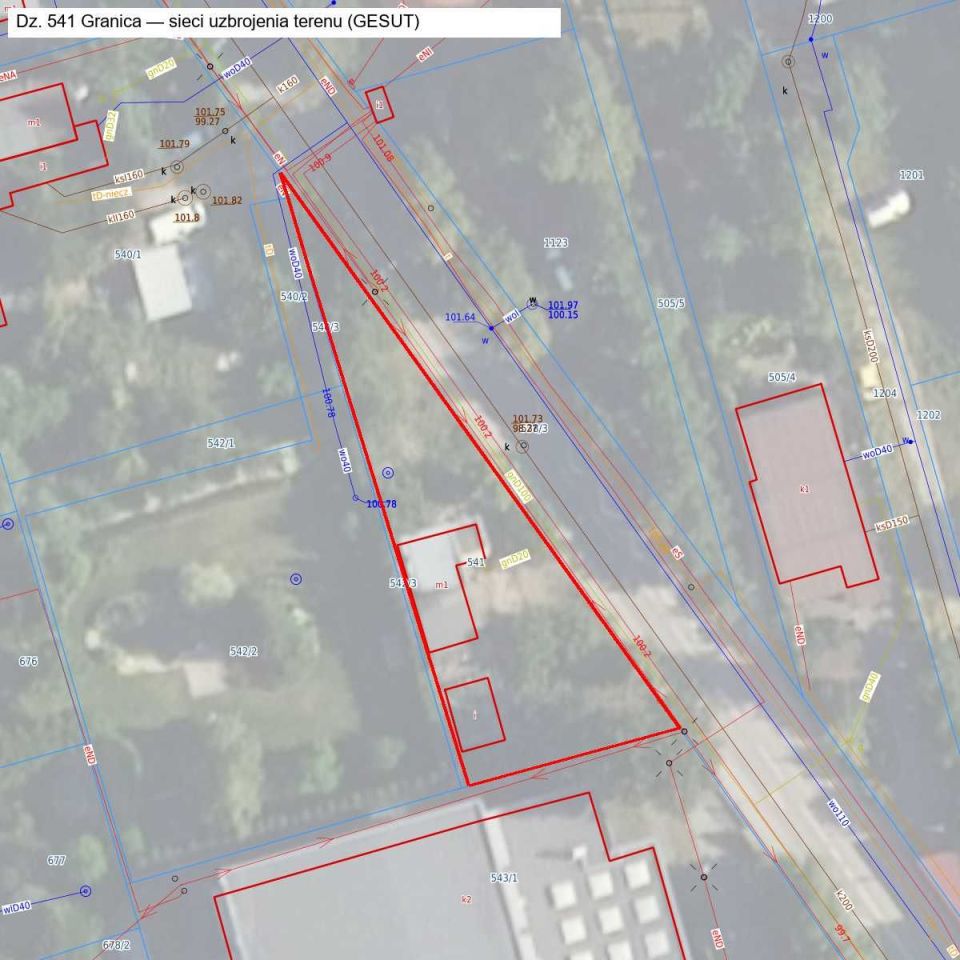Click parcel label 505/4
Image resolution: width=960 pixels, height=960 pixels.
(782, 377)
